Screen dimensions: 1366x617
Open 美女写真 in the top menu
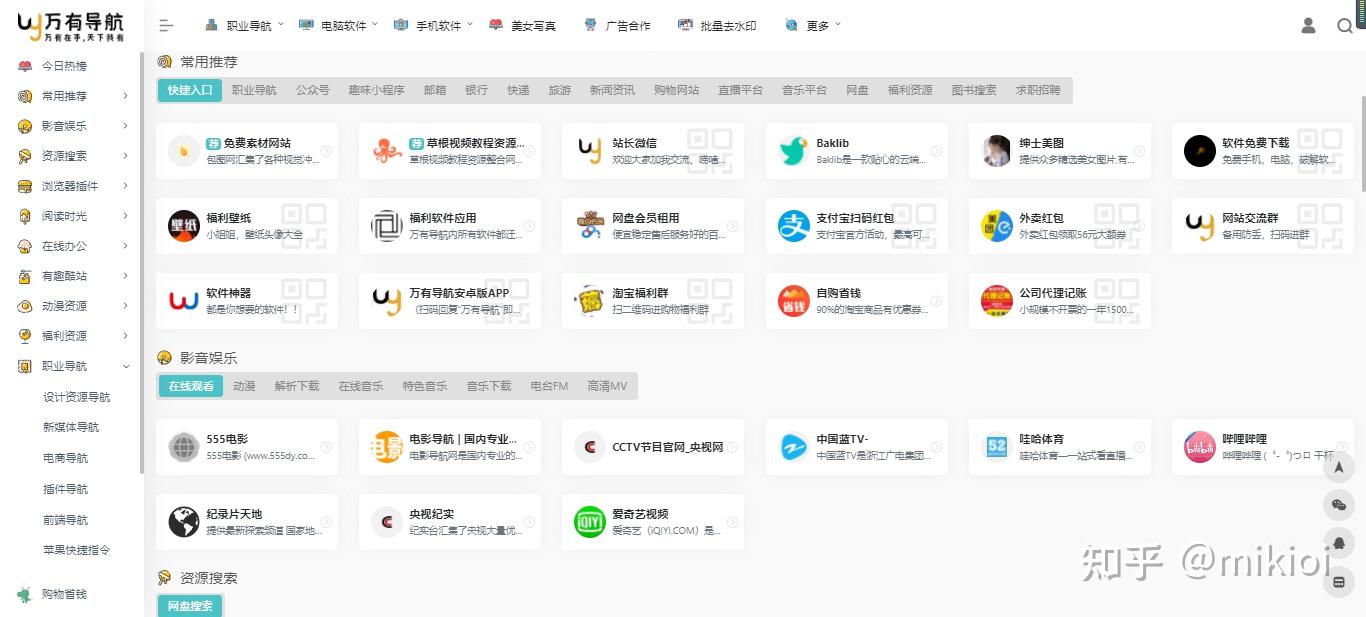[522, 26]
